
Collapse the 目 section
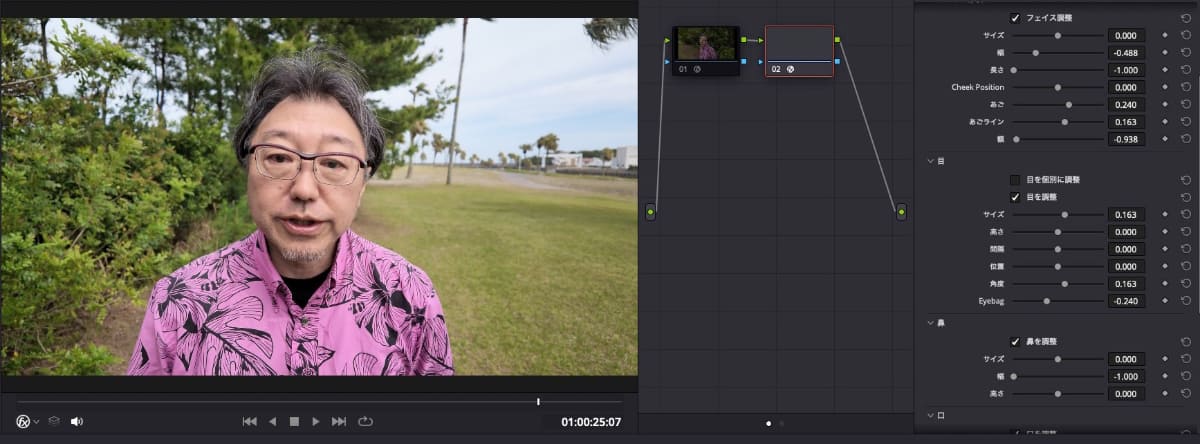point(930,160)
